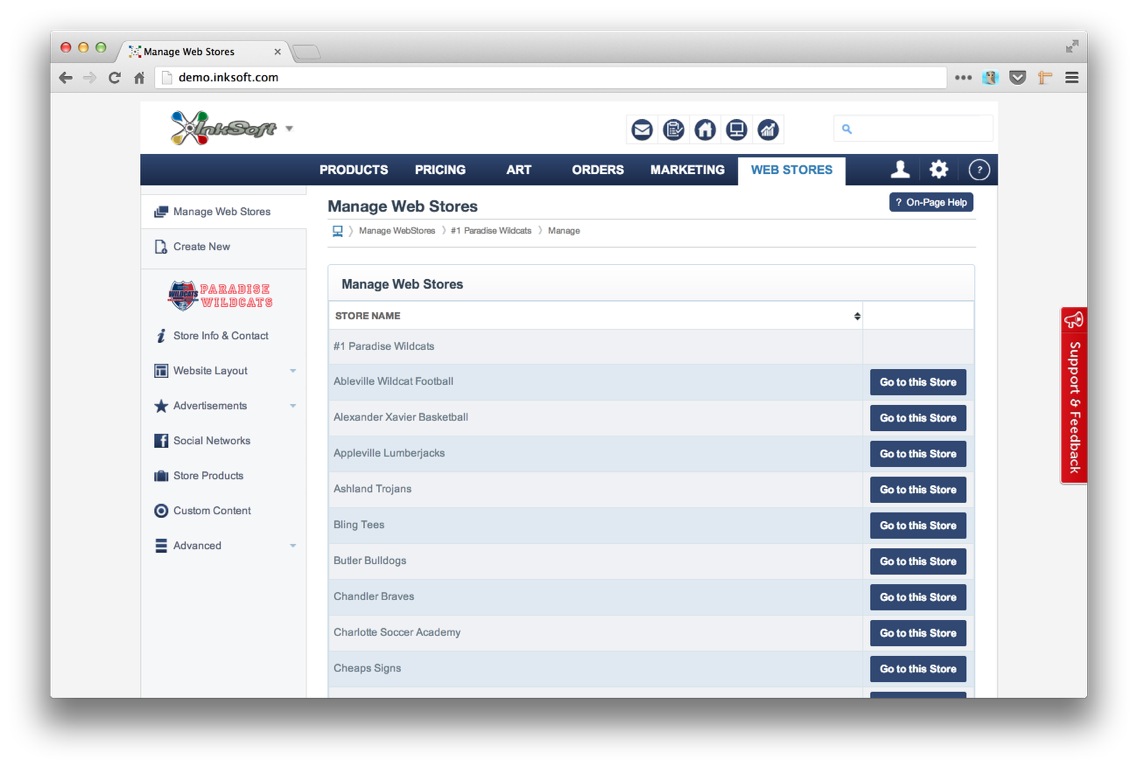Click the avatar extension icon in browser toolbar
The image size is (1137, 767).
[991, 78]
